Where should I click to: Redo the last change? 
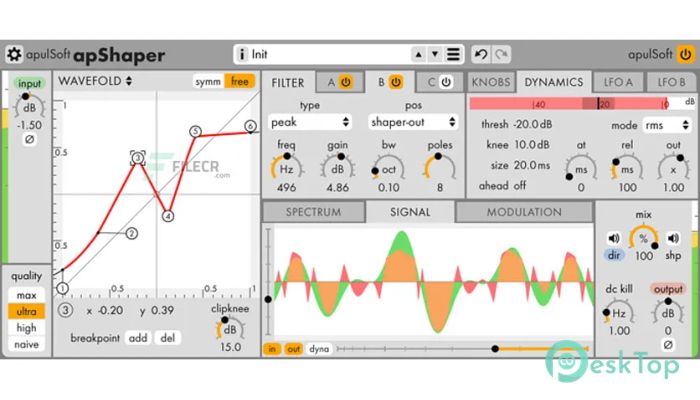point(502,54)
